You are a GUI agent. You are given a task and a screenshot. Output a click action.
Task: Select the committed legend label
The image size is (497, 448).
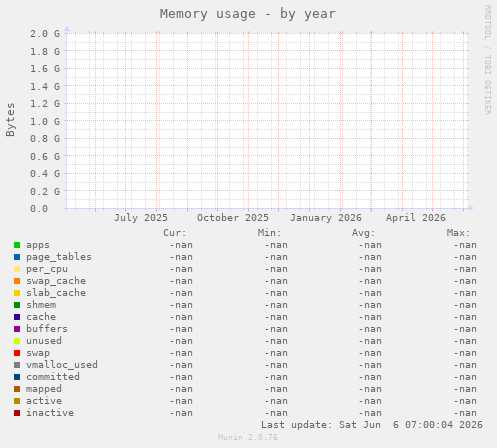click(53, 377)
